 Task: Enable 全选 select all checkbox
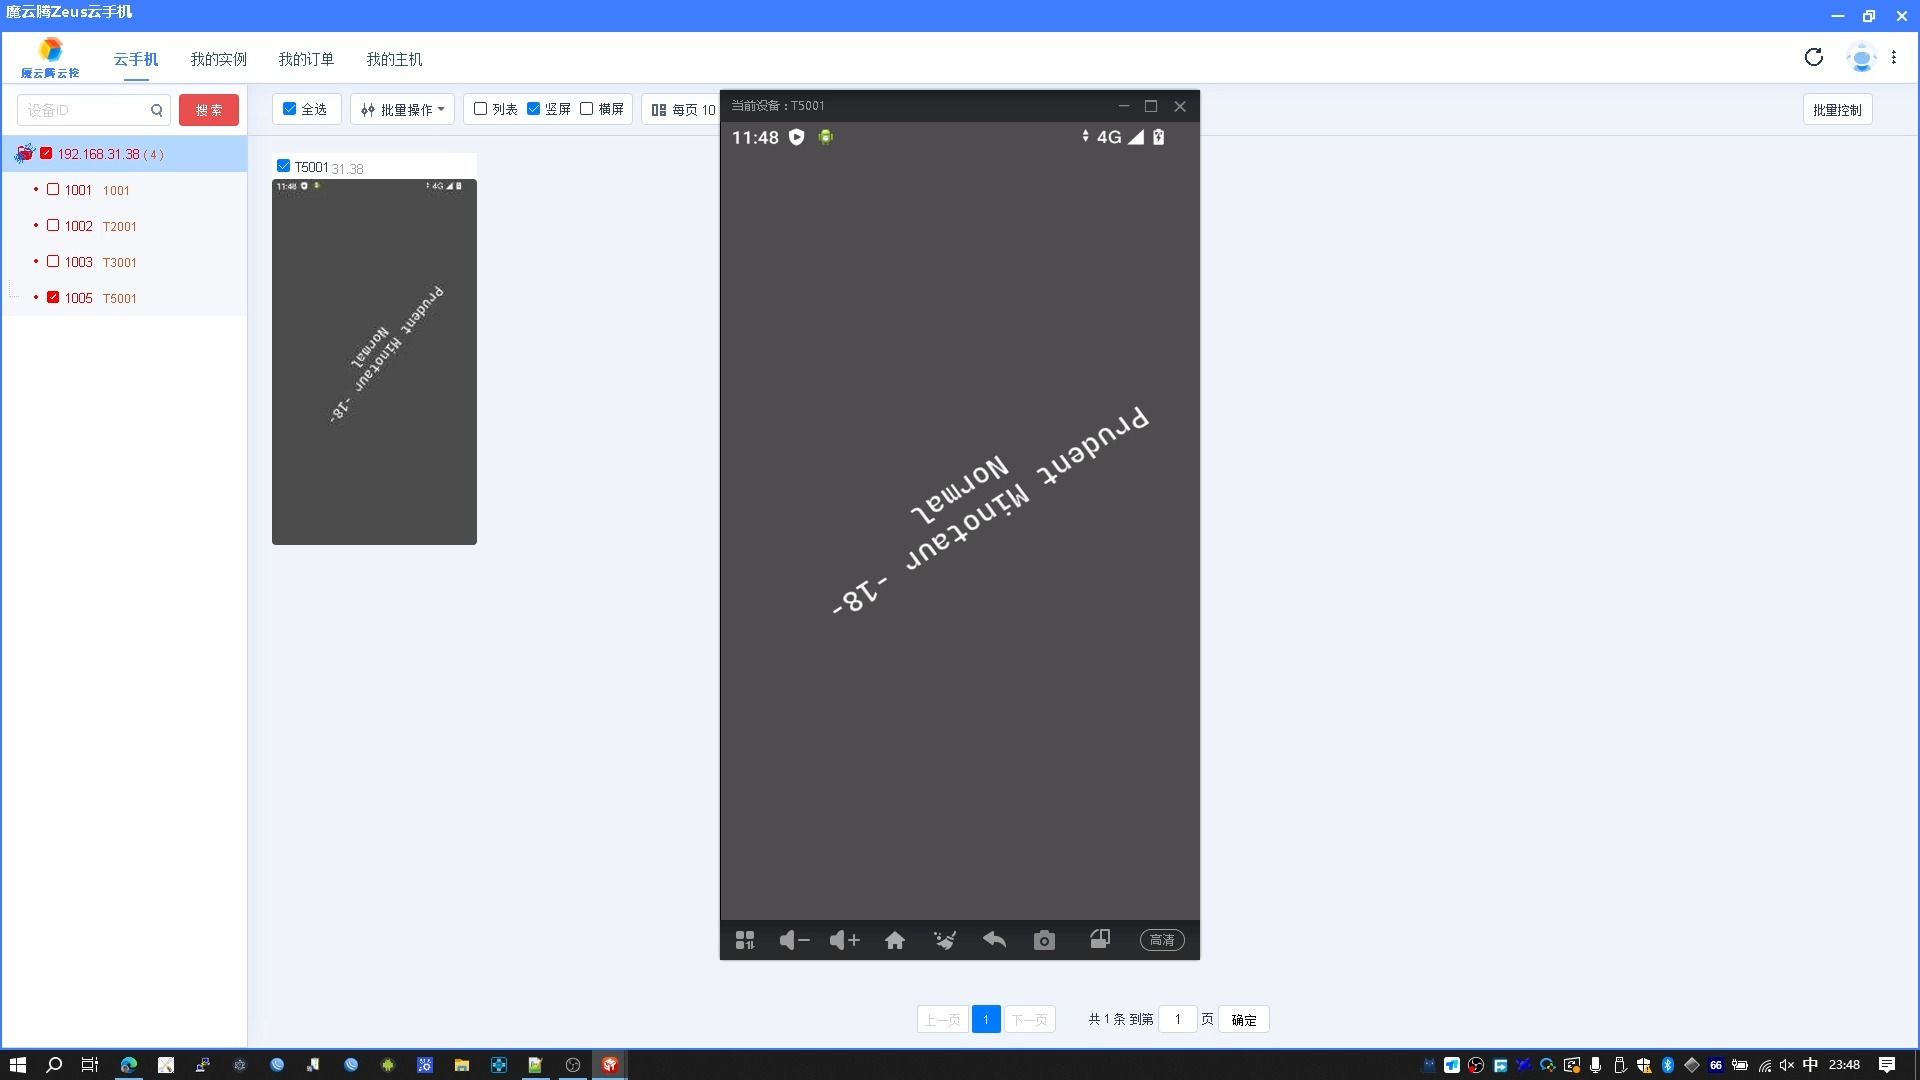pyautogui.click(x=291, y=109)
